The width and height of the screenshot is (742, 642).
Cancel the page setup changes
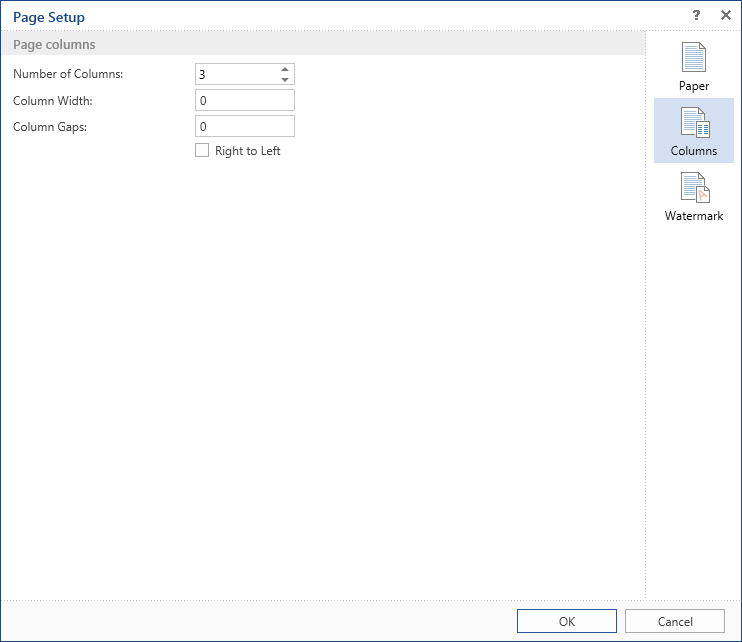[674, 621]
